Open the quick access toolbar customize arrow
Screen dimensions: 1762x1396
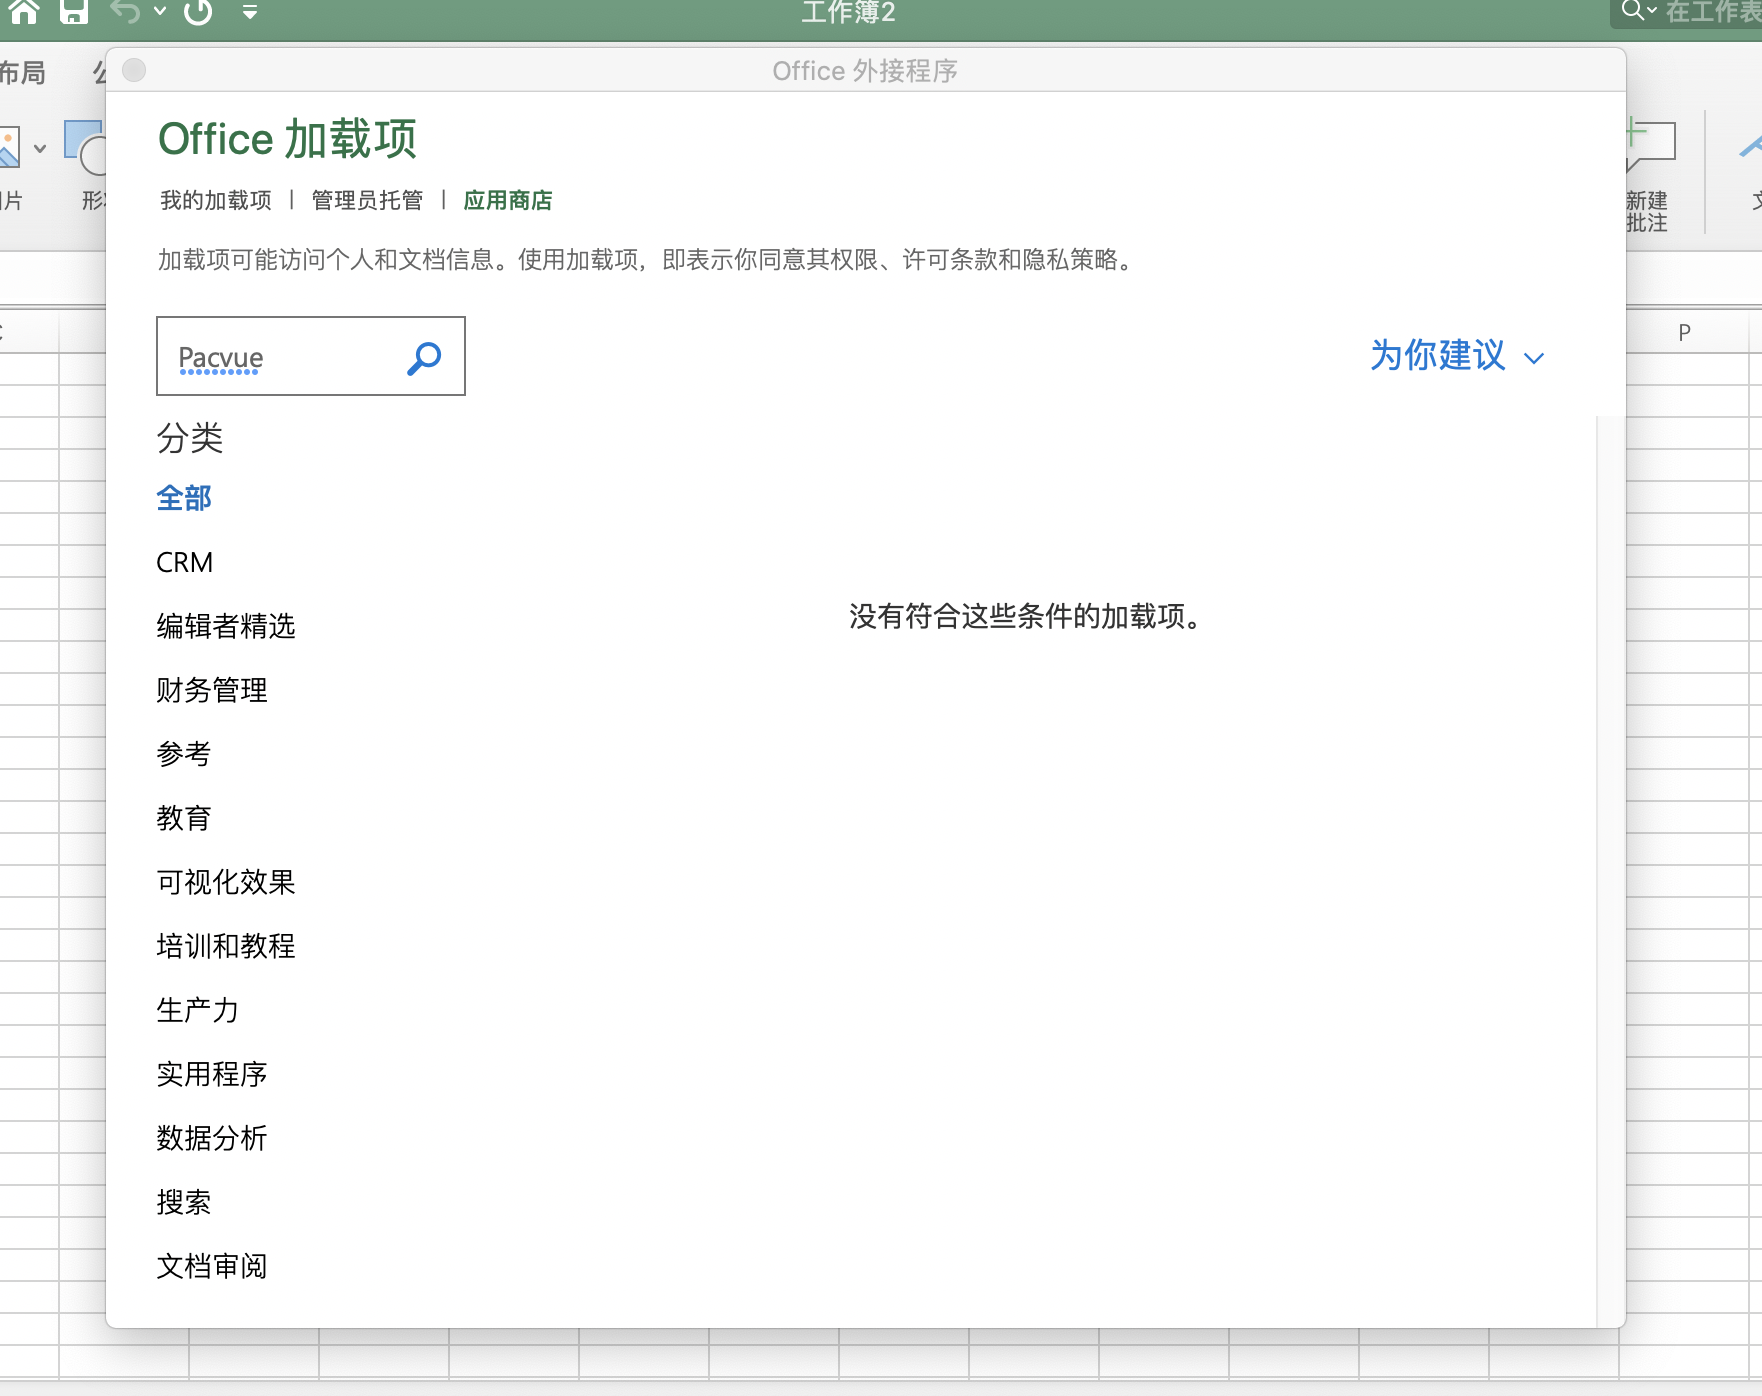click(x=249, y=13)
